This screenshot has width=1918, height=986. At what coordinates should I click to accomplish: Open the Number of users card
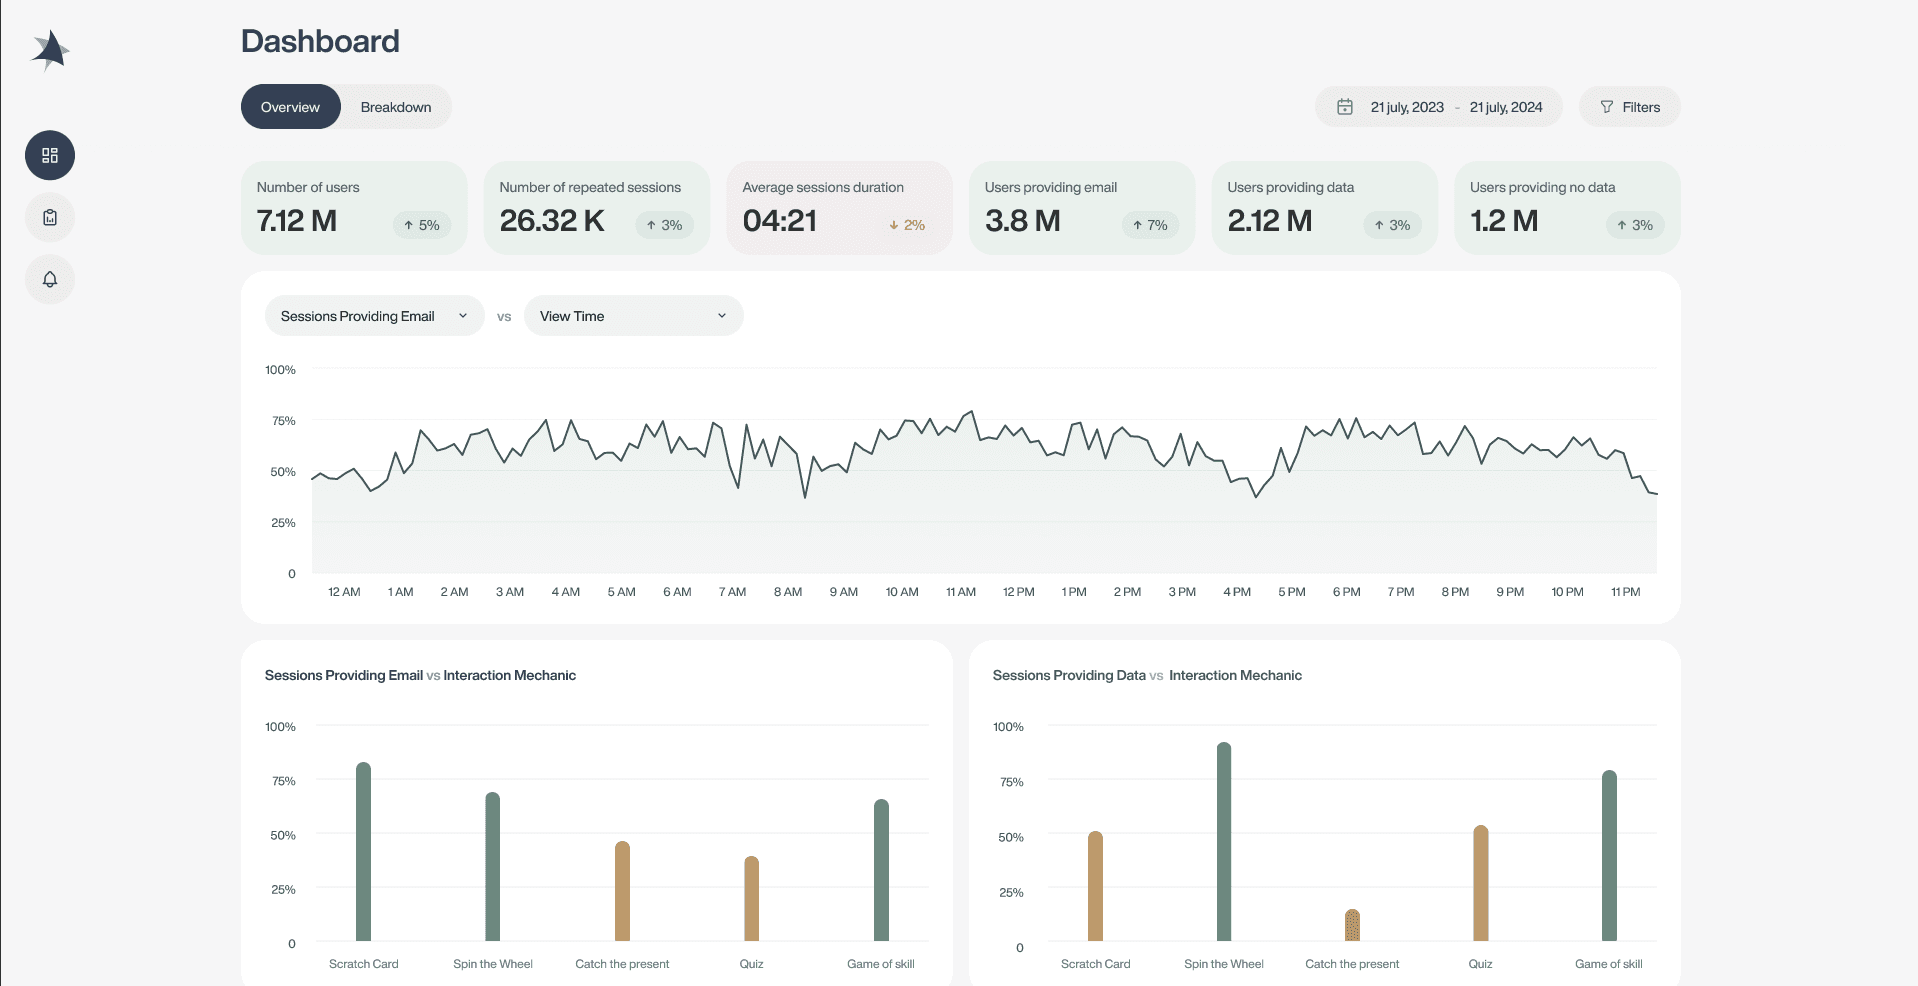pyautogui.click(x=354, y=208)
